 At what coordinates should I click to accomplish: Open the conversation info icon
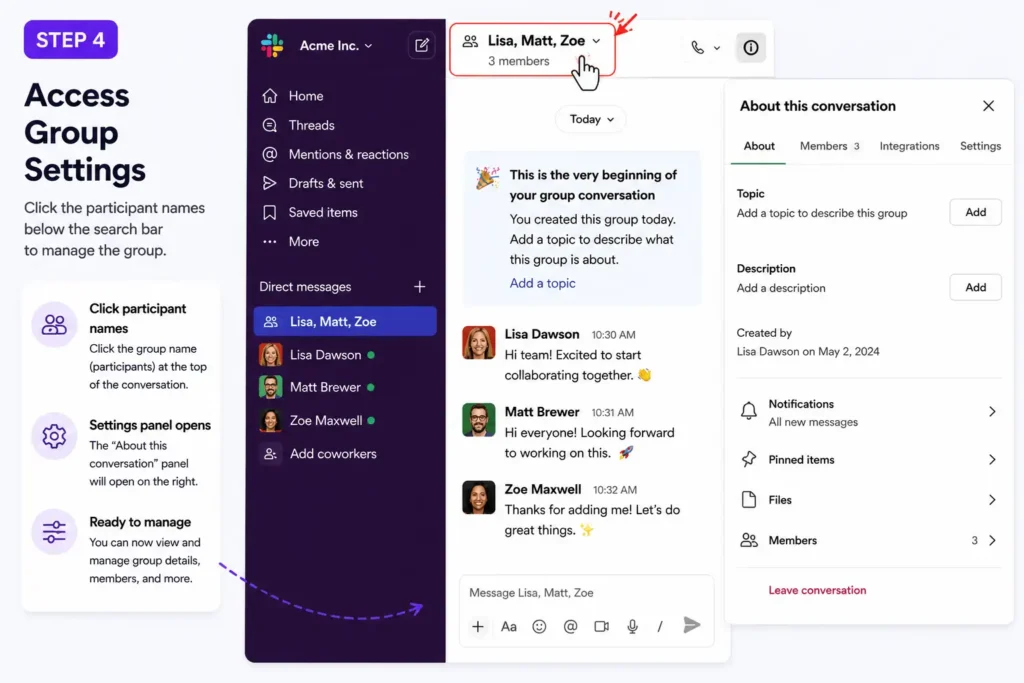[x=751, y=47]
